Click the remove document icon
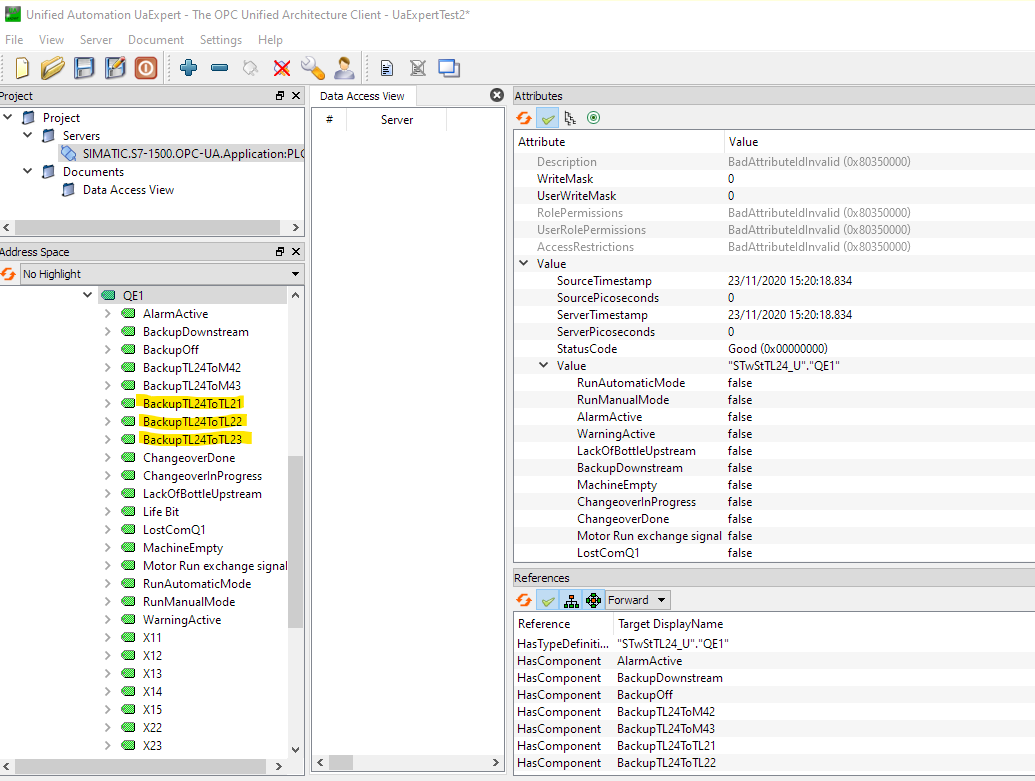 (417, 67)
